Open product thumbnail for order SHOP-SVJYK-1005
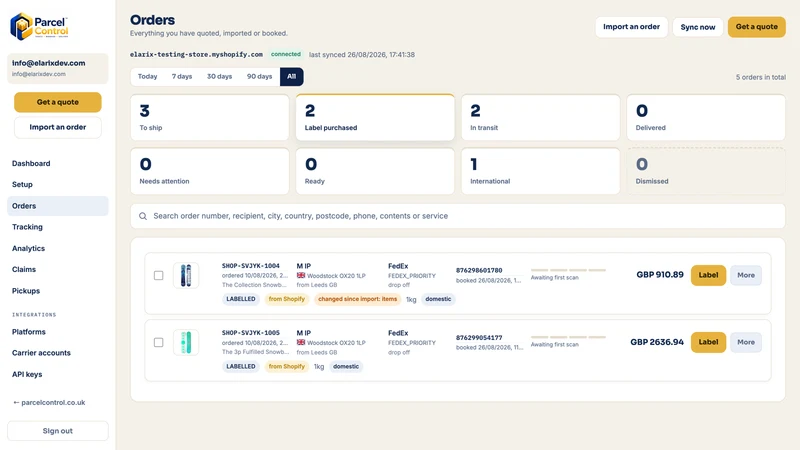 [186, 342]
